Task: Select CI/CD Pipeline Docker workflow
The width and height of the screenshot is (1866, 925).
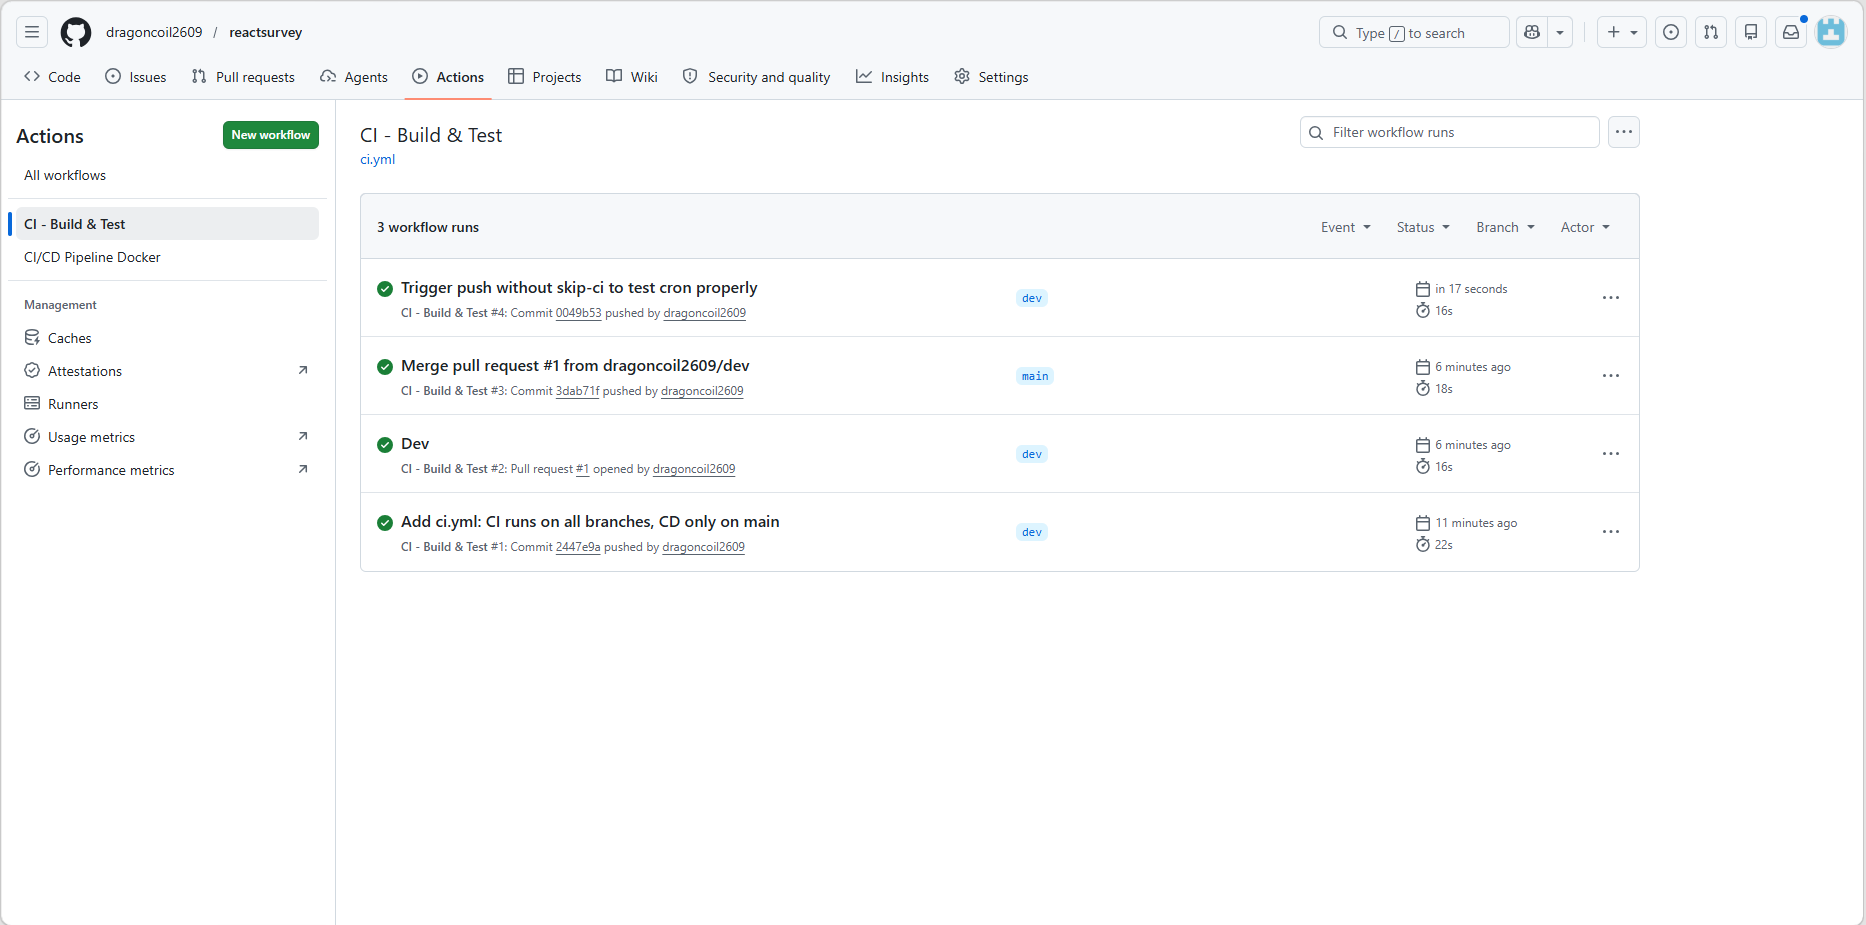Action: click(167, 257)
